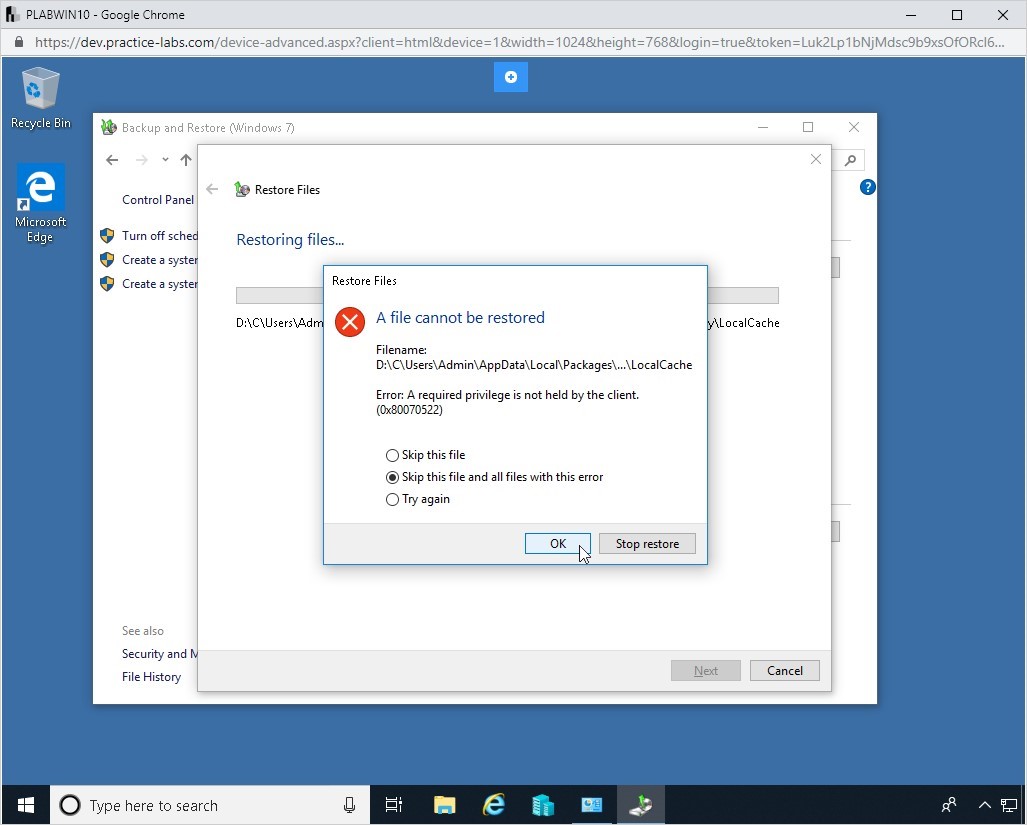The image size is (1027, 825).
Task: Show hidden icons chevron in system tray
Action: click(984, 805)
